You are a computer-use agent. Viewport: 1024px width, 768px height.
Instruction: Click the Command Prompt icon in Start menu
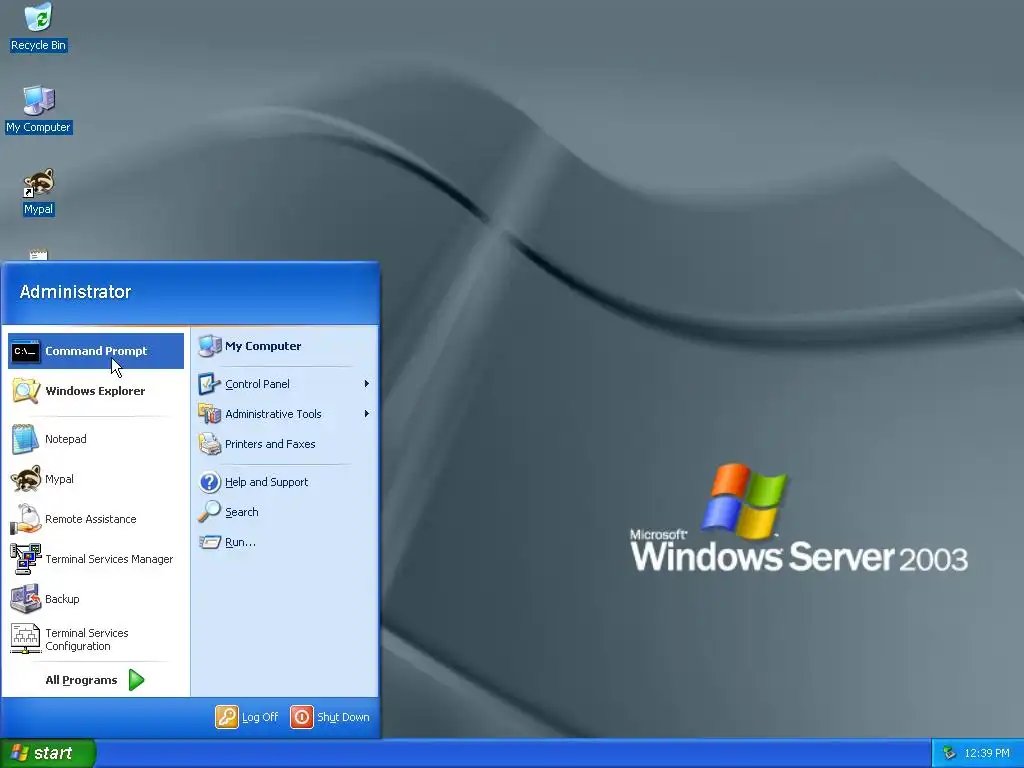point(25,351)
